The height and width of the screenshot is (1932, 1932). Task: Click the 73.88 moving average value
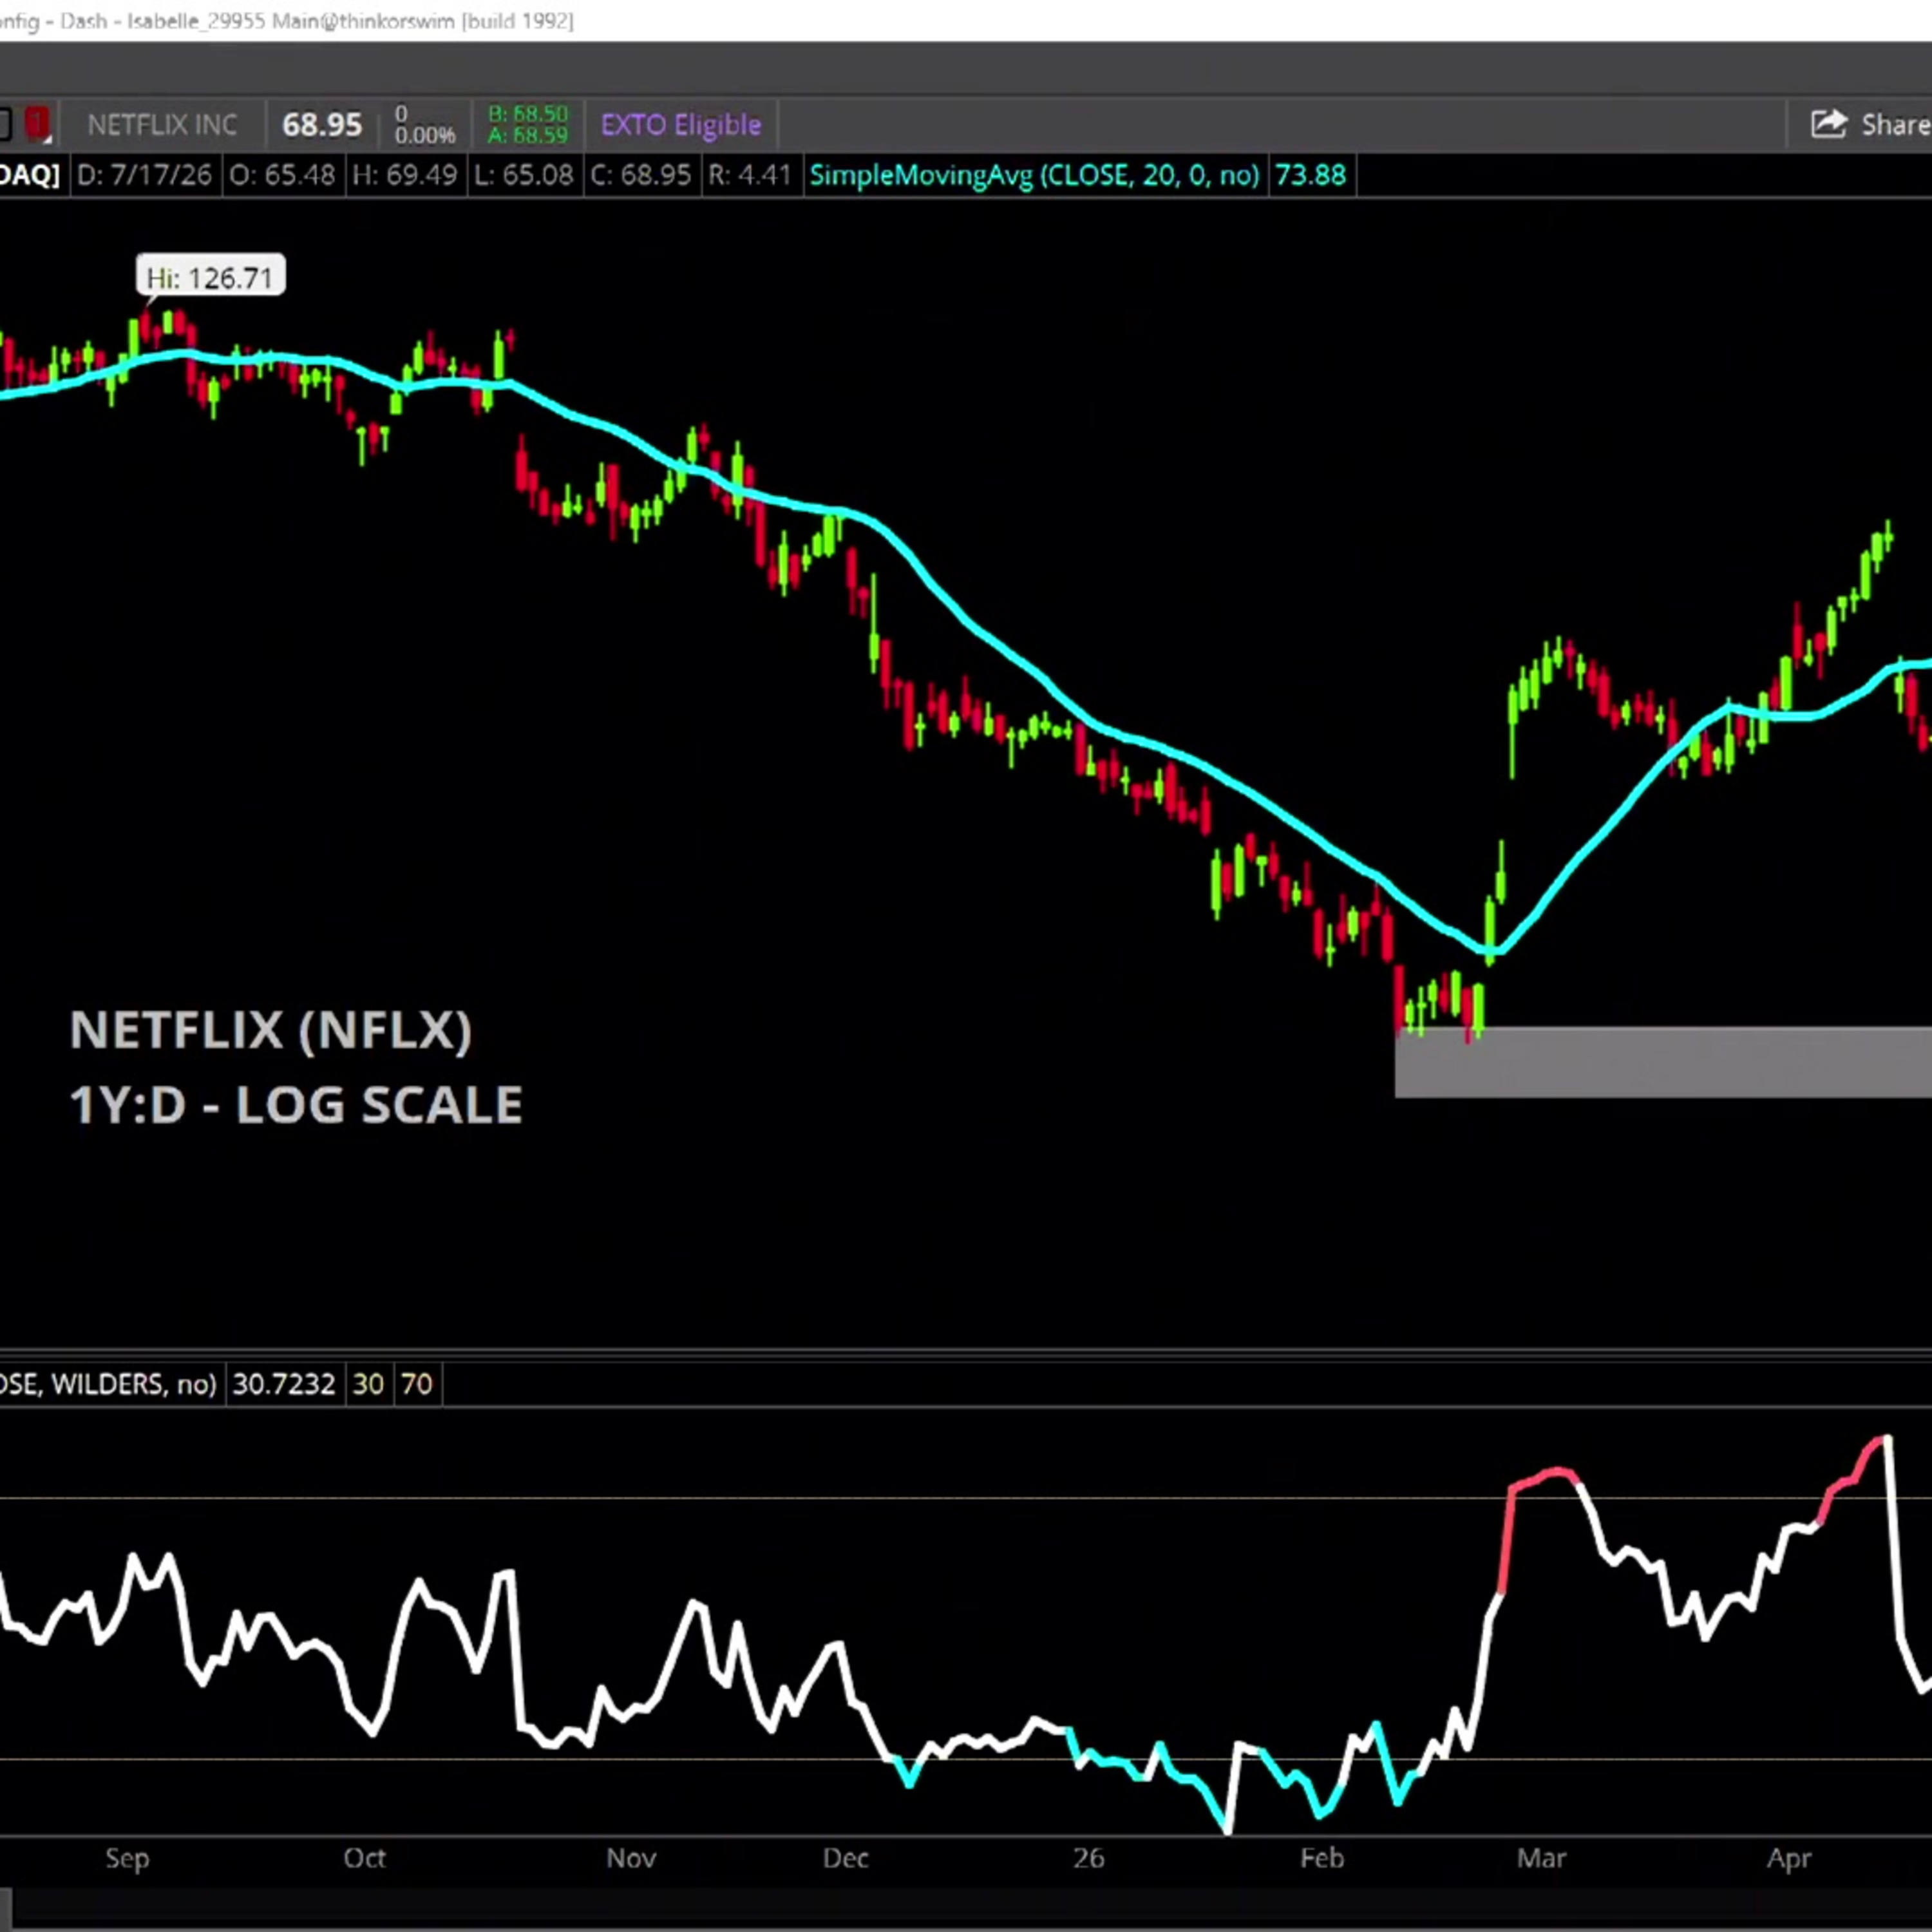point(1311,176)
